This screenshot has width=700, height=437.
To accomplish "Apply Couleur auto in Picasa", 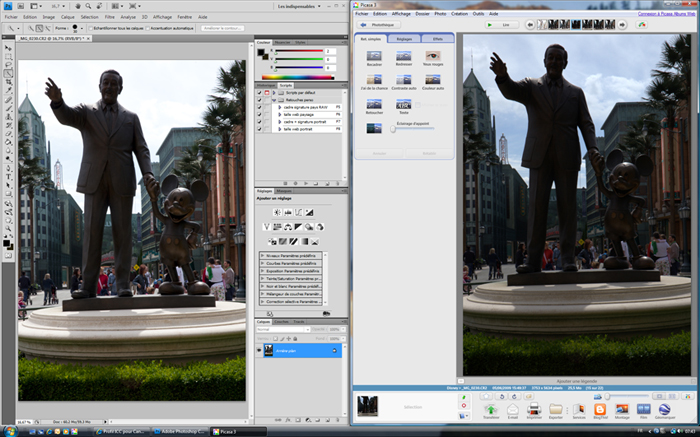I will (x=433, y=79).
